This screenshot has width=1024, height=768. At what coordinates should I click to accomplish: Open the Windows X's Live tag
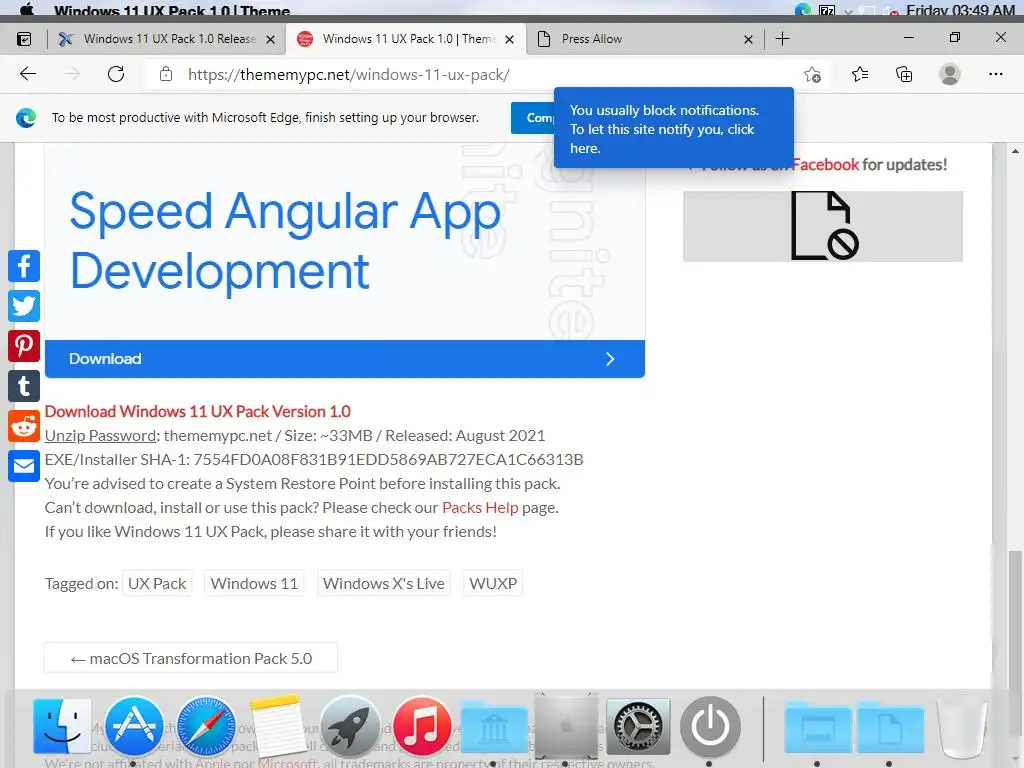pos(383,583)
